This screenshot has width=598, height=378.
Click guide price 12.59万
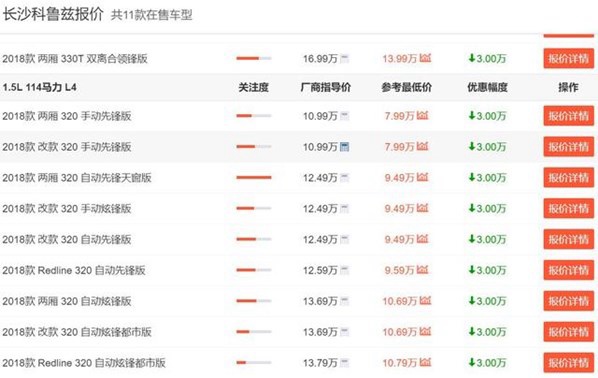click(320, 270)
